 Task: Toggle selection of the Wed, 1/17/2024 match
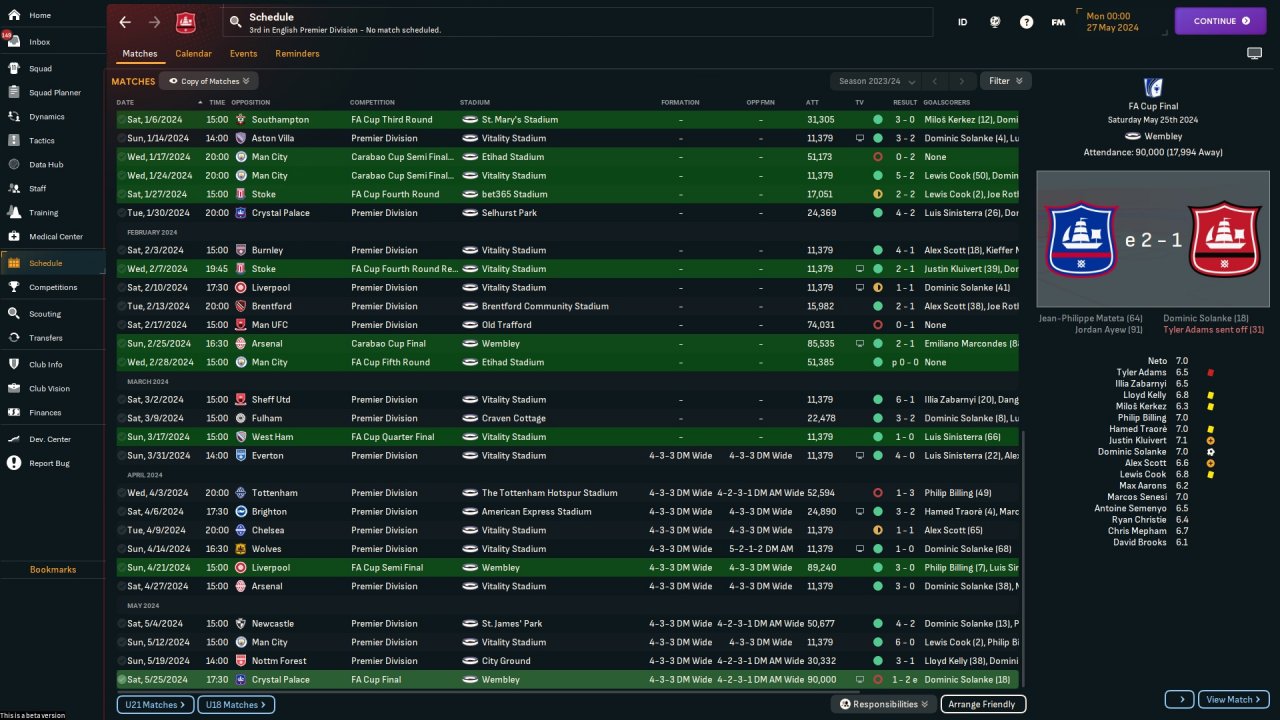click(x=122, y=157)
